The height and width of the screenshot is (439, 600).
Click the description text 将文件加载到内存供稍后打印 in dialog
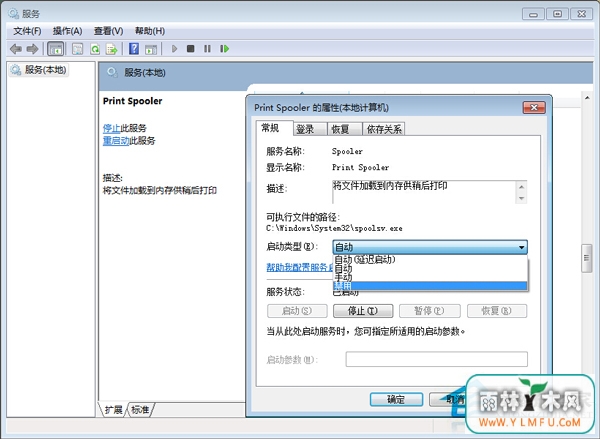point(390,186)
